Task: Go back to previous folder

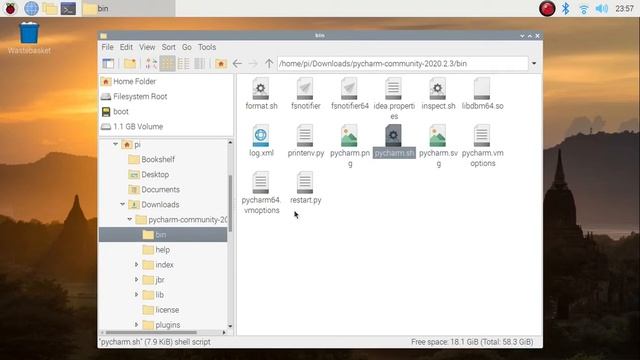Action: click(237, 63)
